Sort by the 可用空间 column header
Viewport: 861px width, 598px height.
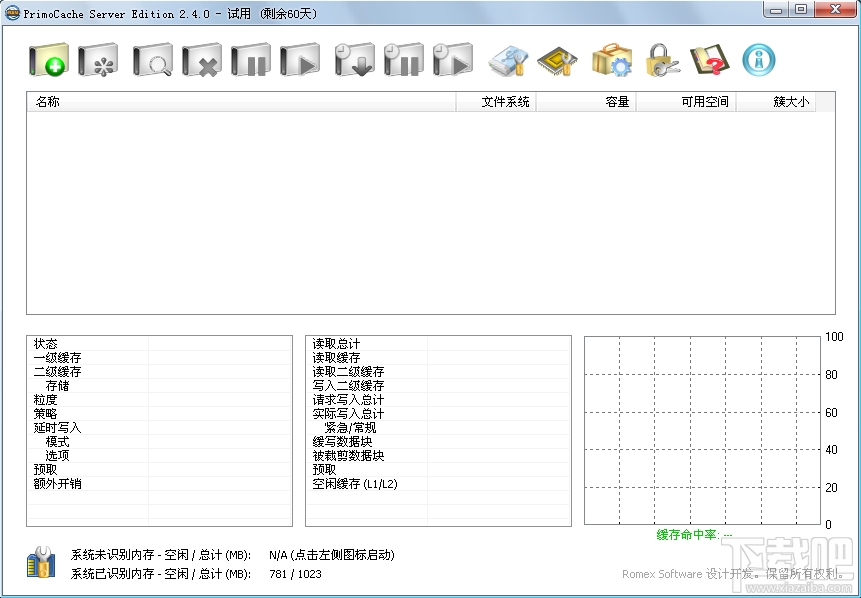[686, 102]
